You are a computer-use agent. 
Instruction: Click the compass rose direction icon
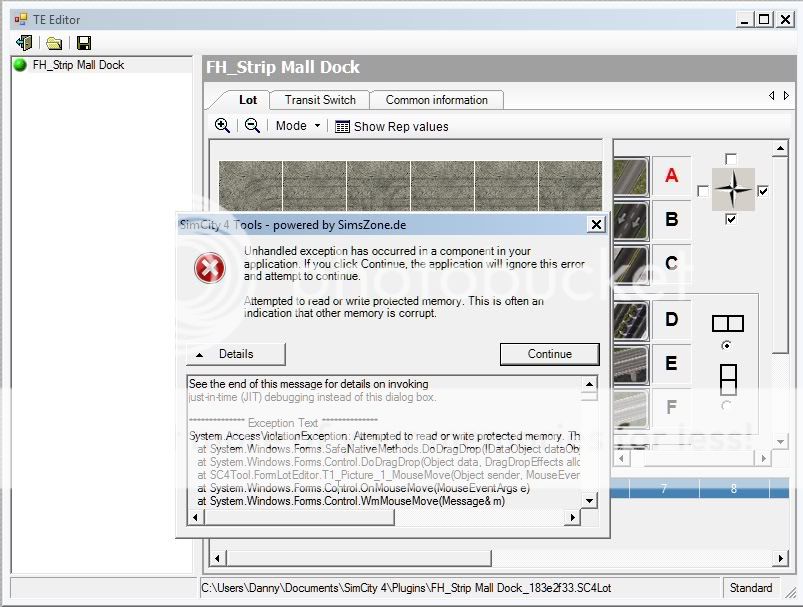tap(733, 189)
